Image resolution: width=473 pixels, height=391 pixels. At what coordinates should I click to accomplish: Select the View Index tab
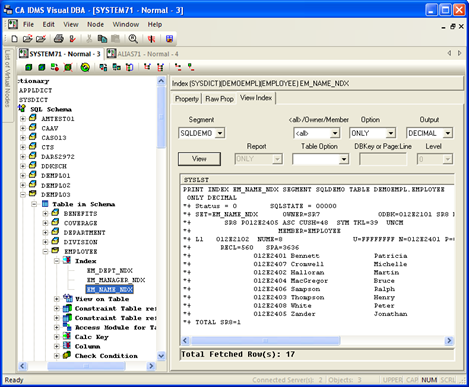256,98
